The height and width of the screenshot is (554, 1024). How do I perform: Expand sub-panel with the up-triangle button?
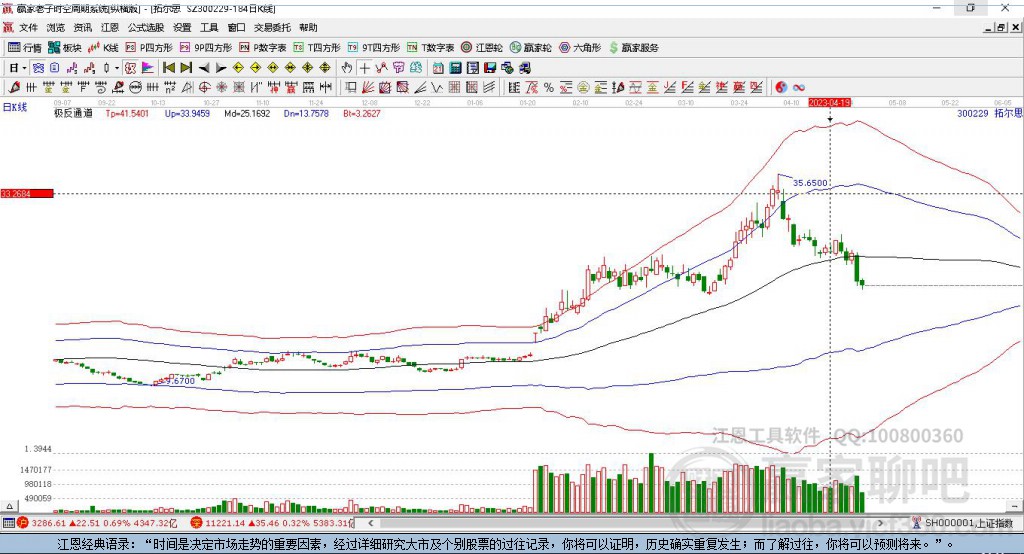coord(9,506)
